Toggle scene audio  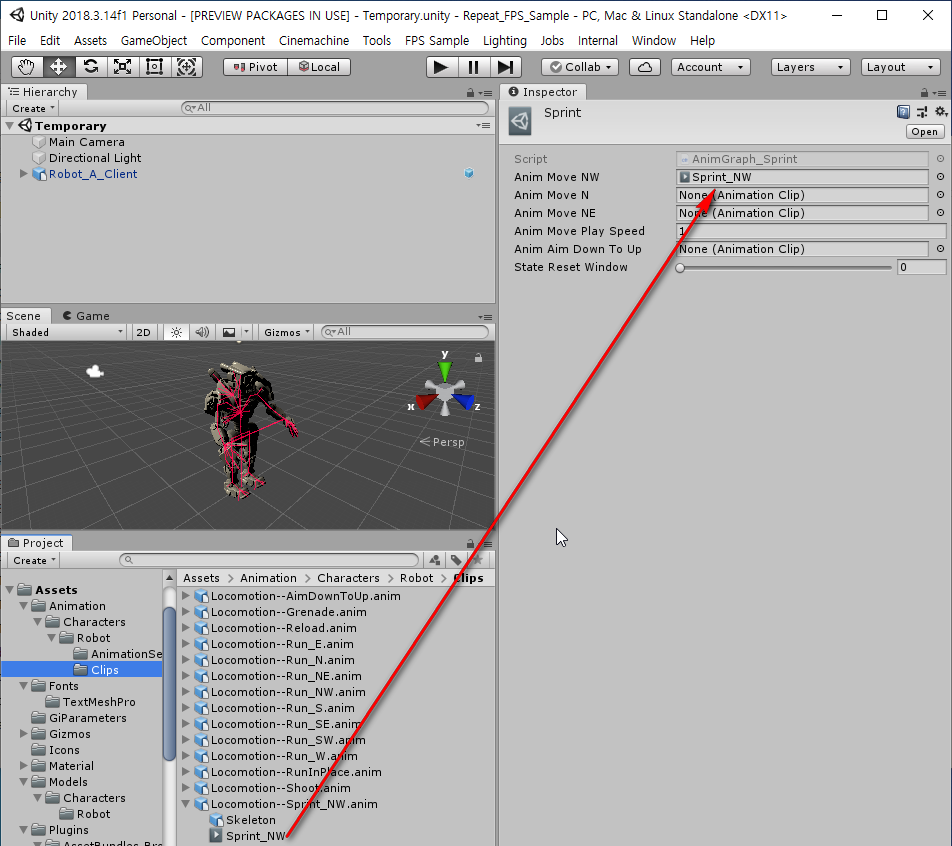click(202, 332)
